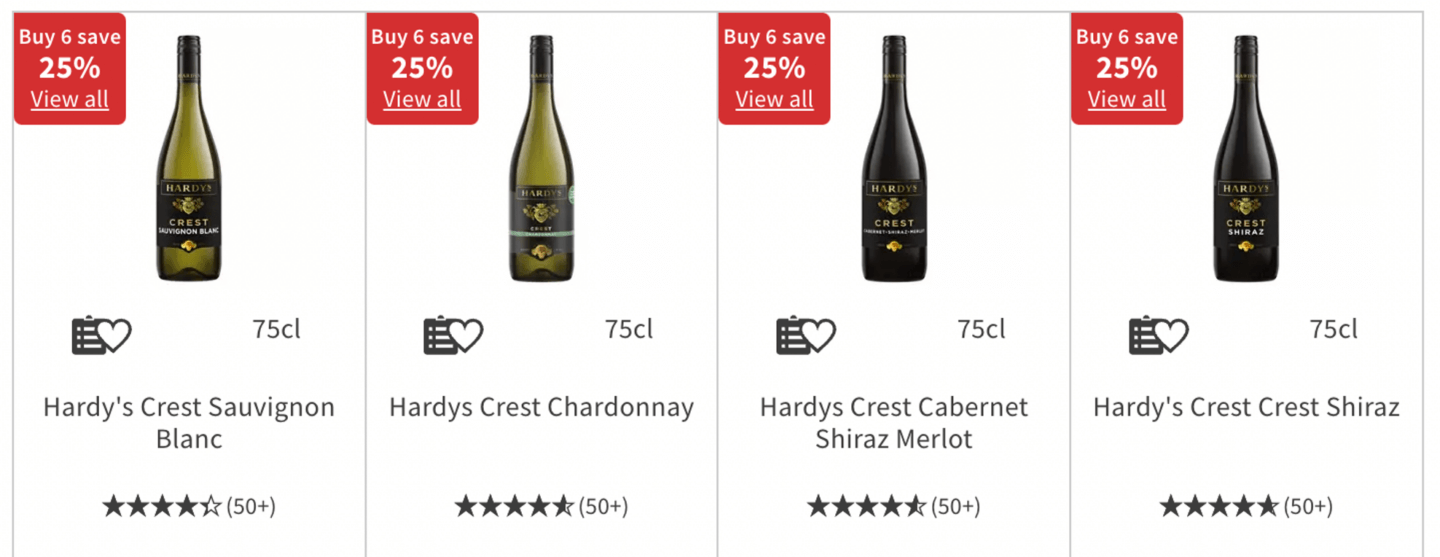View star rating for Cabernet Shiraz Merlot
Image resolution: width=1440 pixels, height=557 pixels.
coord(893,506)
